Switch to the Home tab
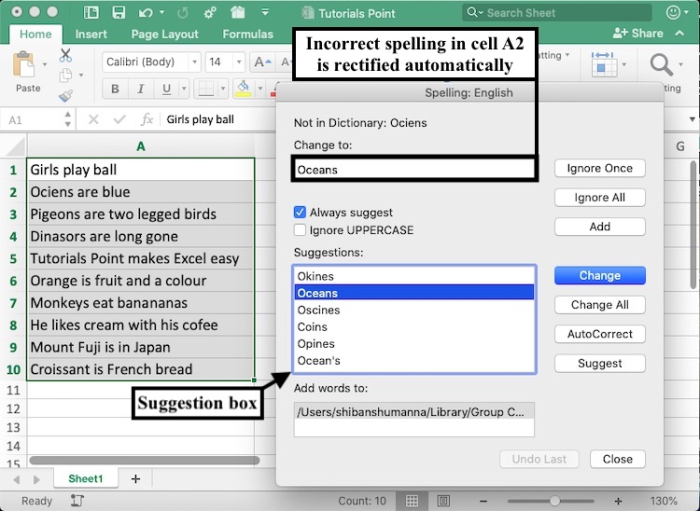Image resolution: width=700 pixels, height=511 pixels. (x=36, y=34)
